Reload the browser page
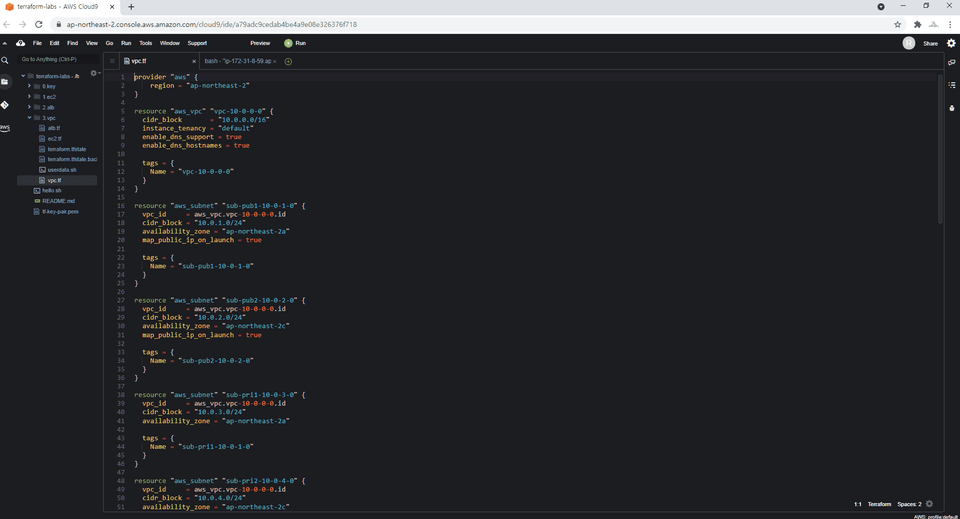 pyautogui.click(x=38, y=24)
